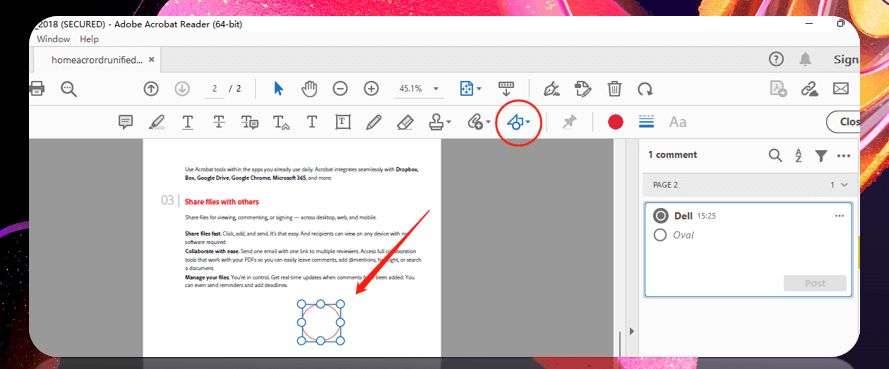The width and height of the screenshot is (889, 369).
Task: Go to next page arrow
Action: pos(181,89)
